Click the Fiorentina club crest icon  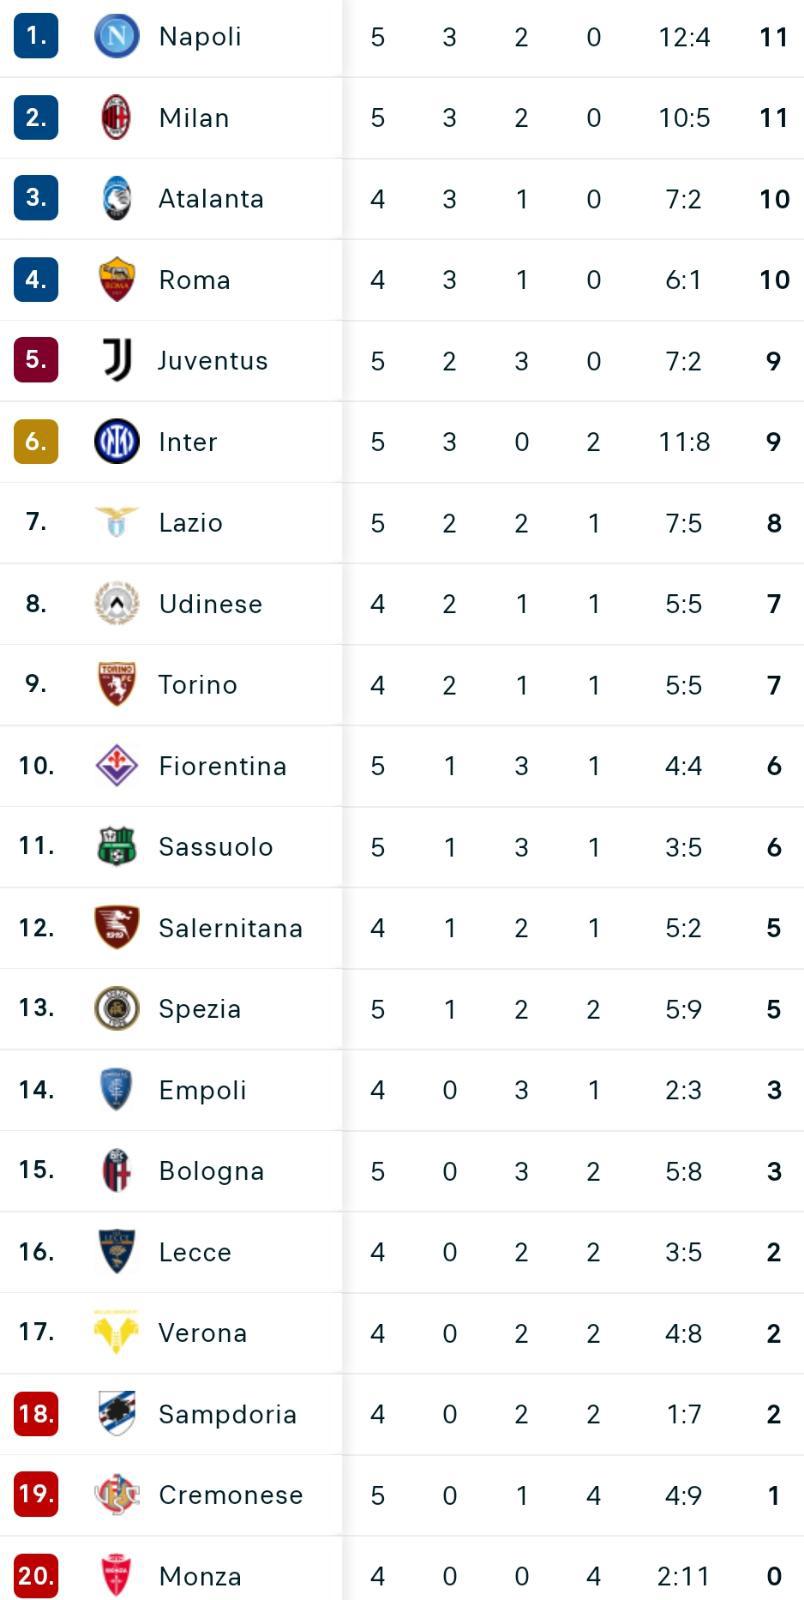(116, 766)
